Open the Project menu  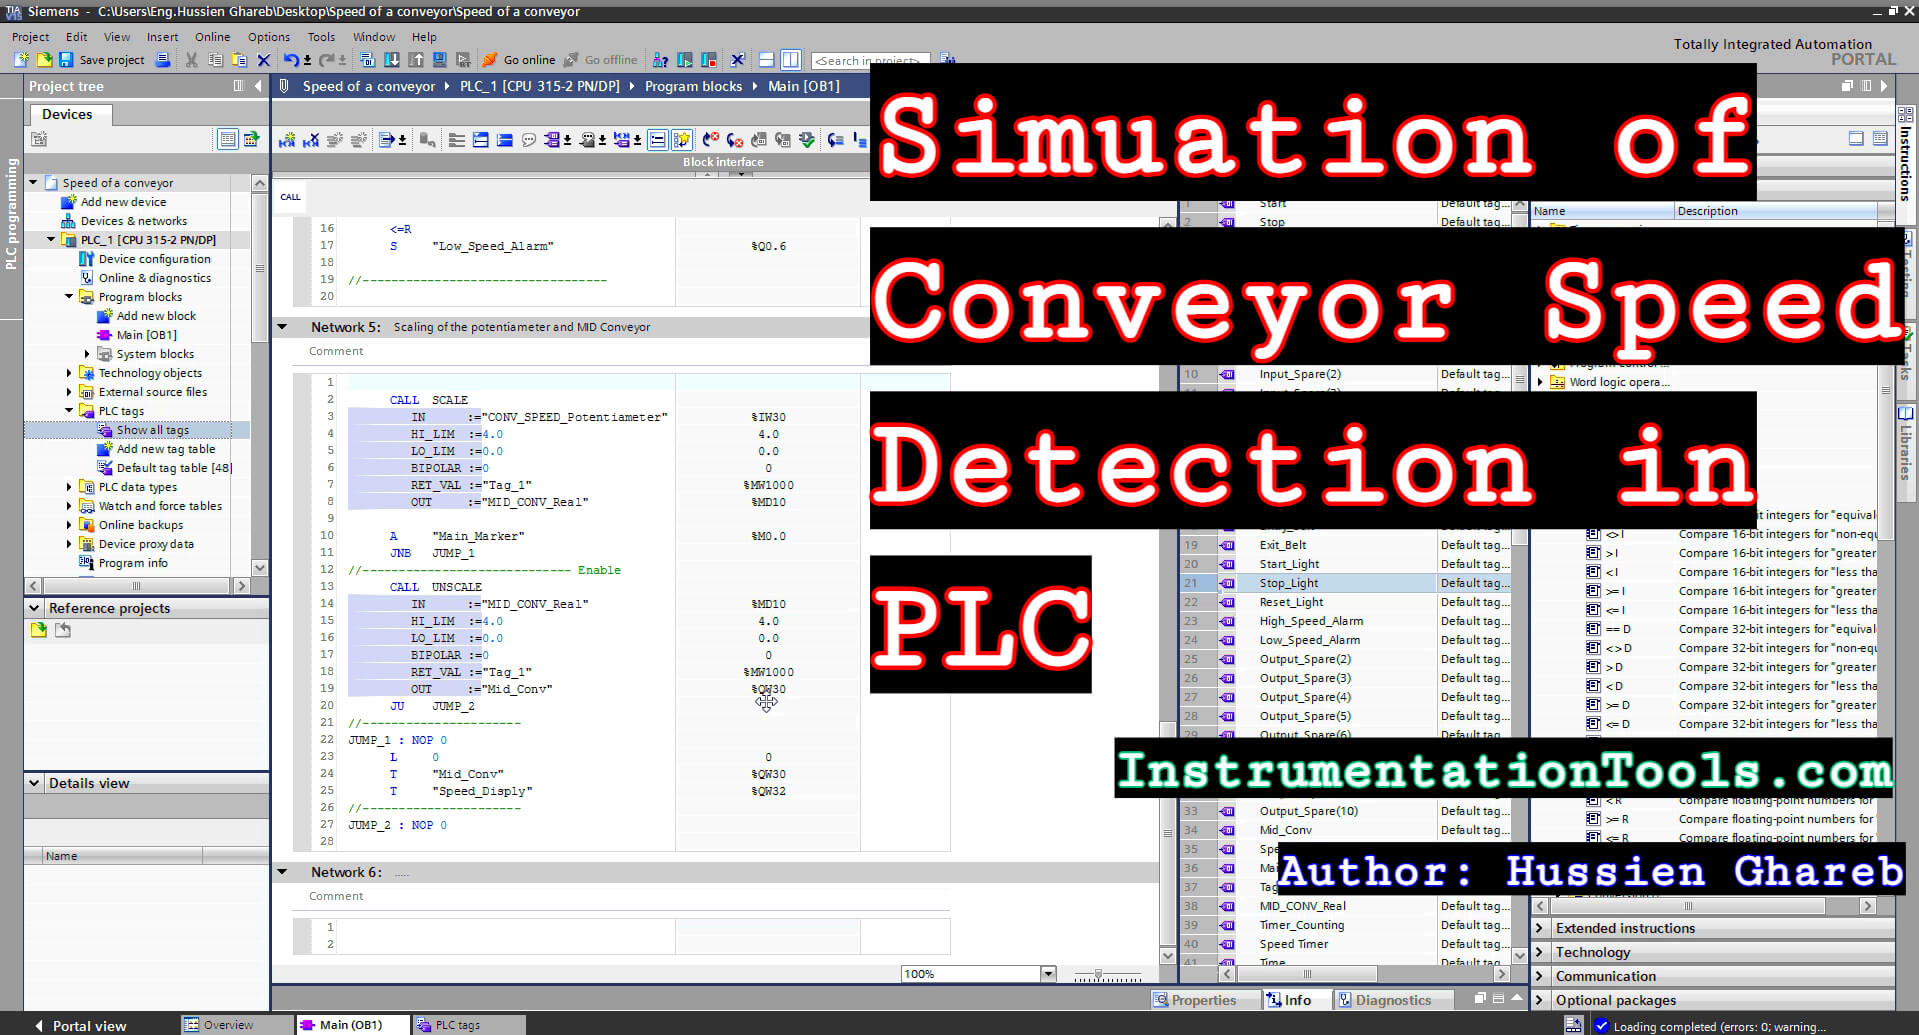(30, 37)
